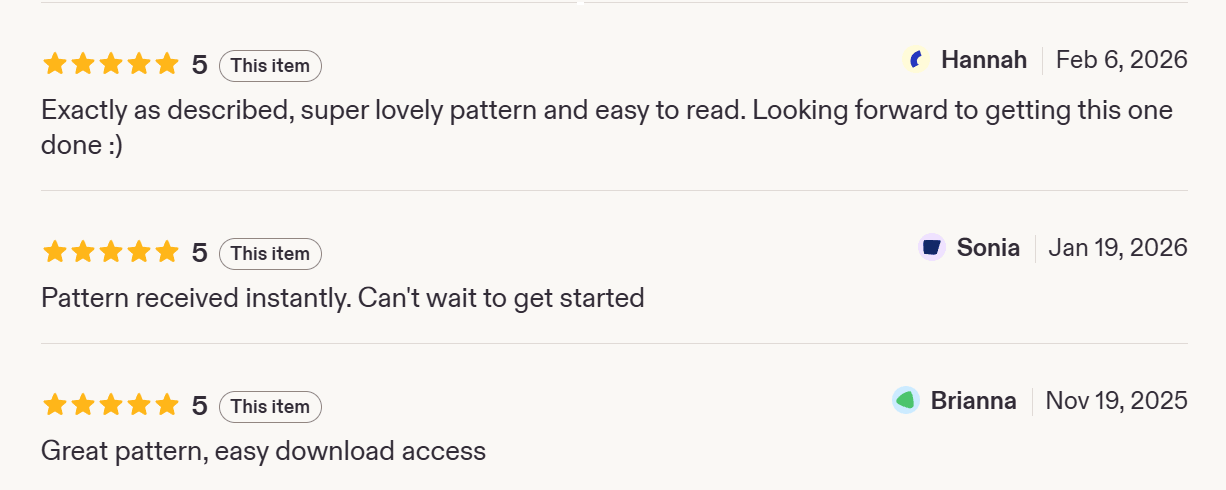Screen dimensions: 1226x490
Task: Click the "This item" badge on Brianna's review
Action: point(270,407)
